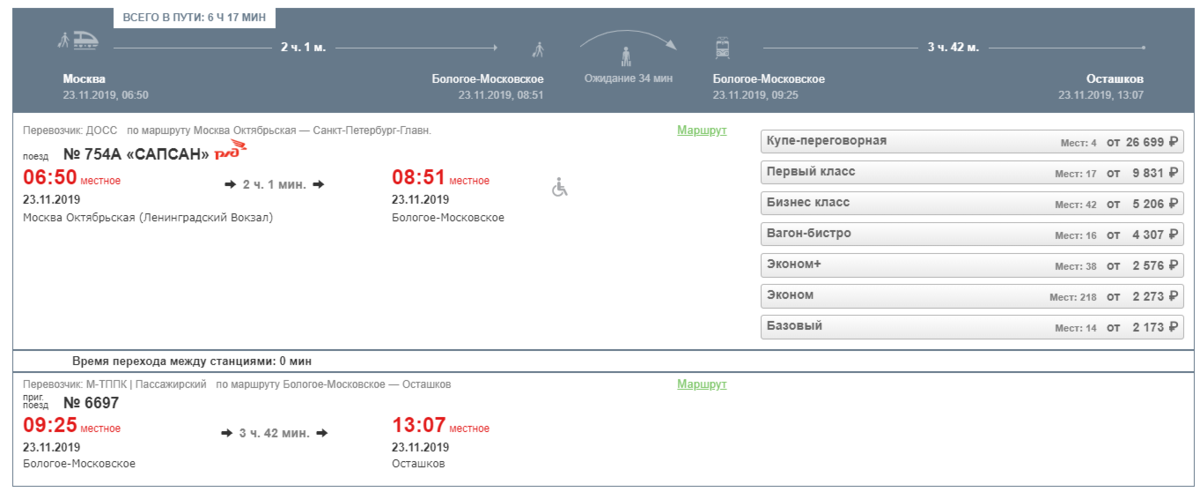Click Осташков arrival station in lower segment
This screenshot has width=1200, height=492.
[418, 464]
